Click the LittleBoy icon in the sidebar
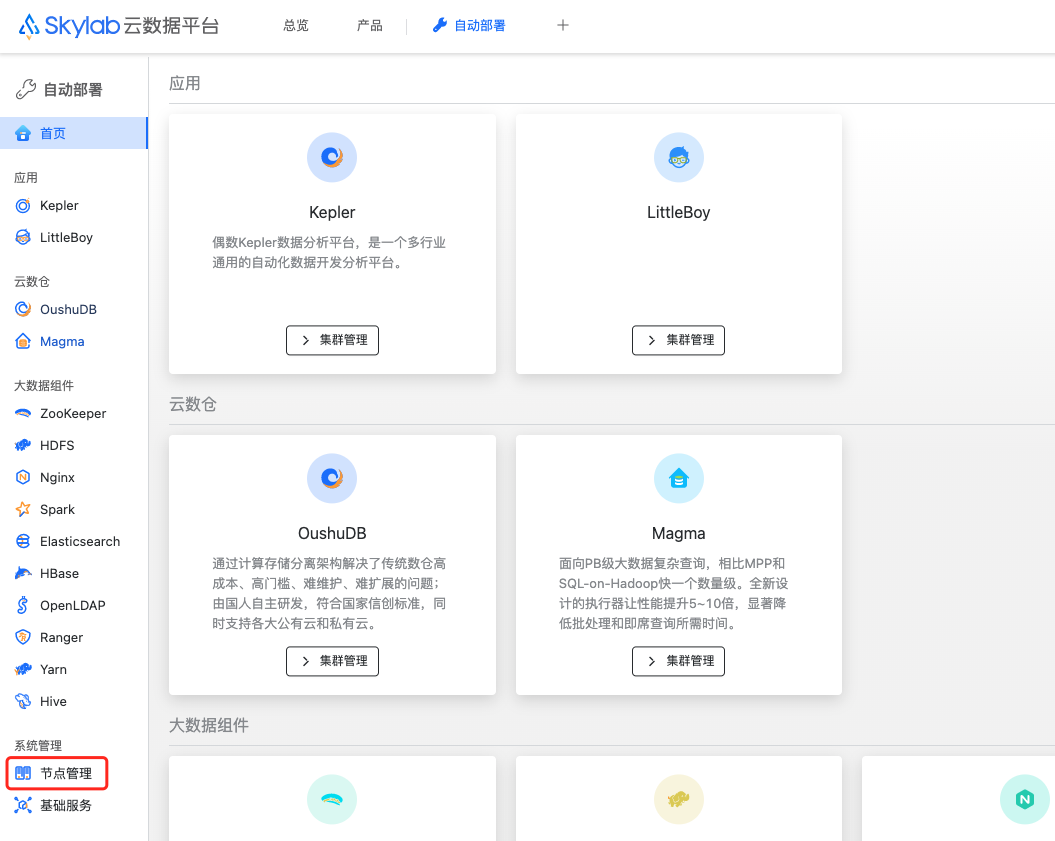 click(23, 237)
